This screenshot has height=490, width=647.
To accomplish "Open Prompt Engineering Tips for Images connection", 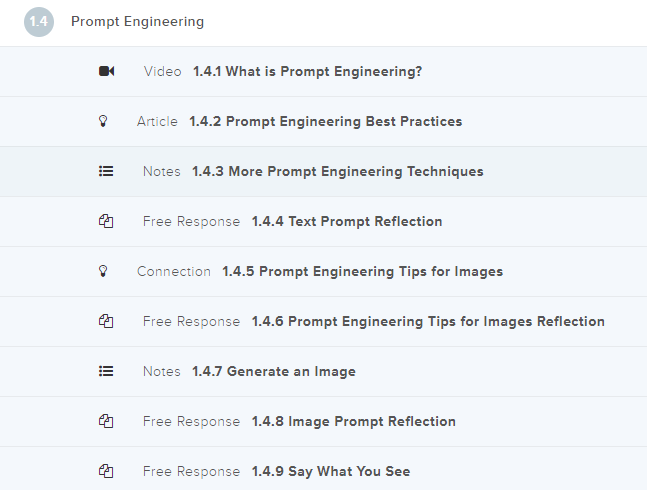I will click(x=362, y=271).
